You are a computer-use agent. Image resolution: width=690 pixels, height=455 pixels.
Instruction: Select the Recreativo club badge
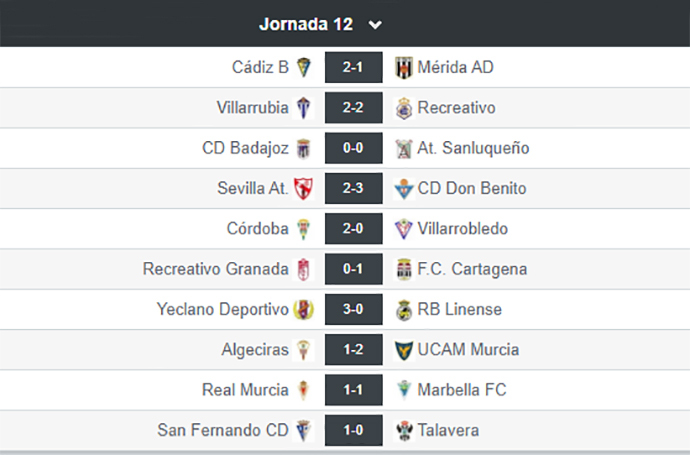tap(404, 108)
